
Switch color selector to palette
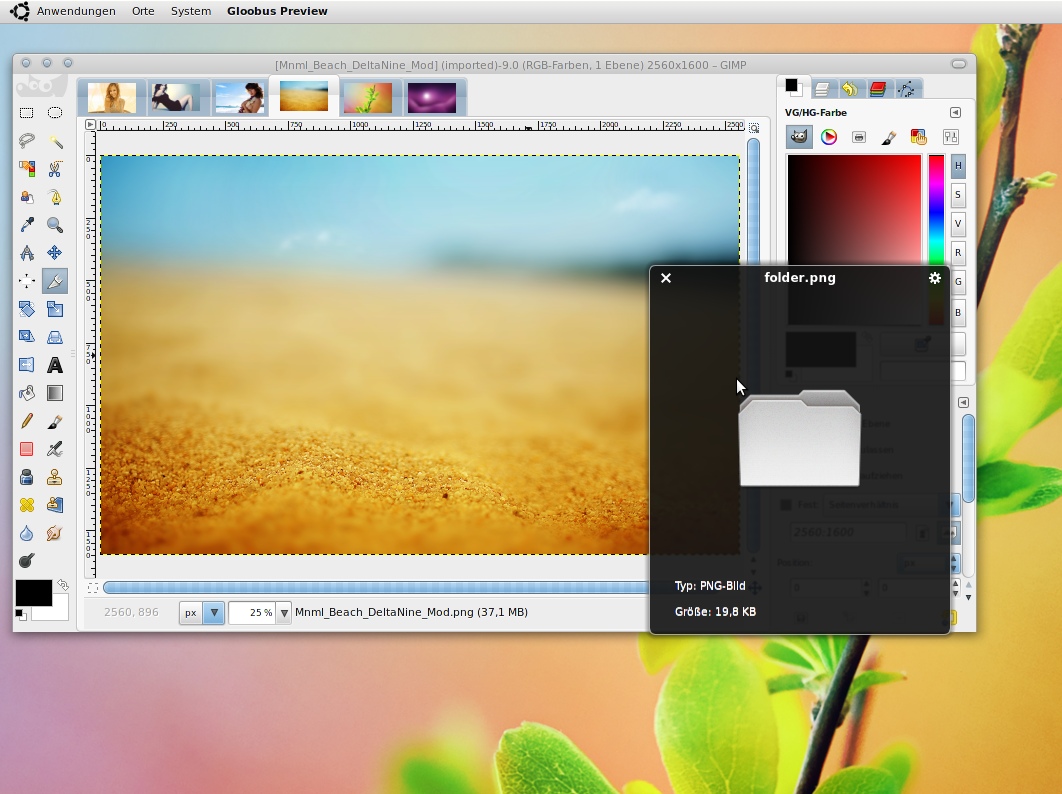point(918,137)
